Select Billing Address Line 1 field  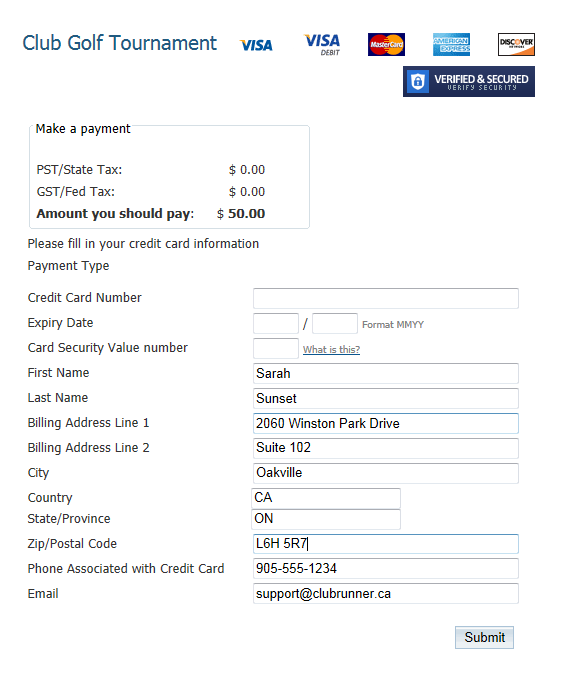coord(386,423)
